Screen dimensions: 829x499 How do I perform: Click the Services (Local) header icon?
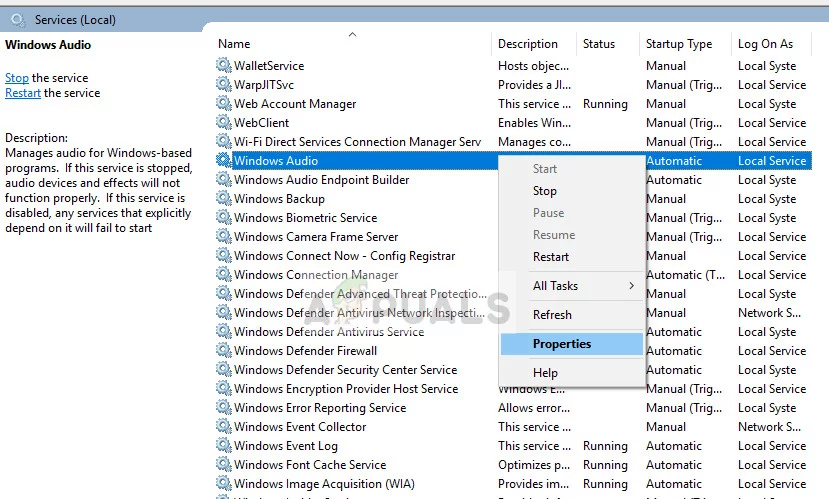18,20
